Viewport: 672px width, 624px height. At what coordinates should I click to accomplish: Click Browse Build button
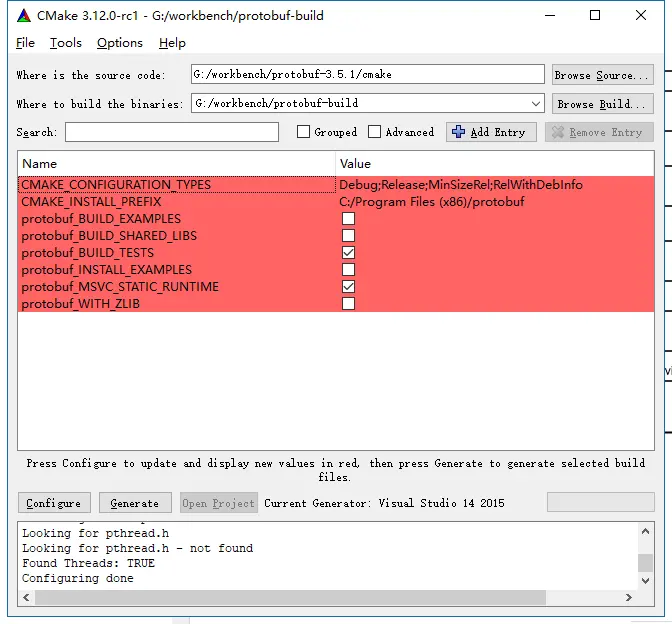pyautogui.click(x=603, y=104)
